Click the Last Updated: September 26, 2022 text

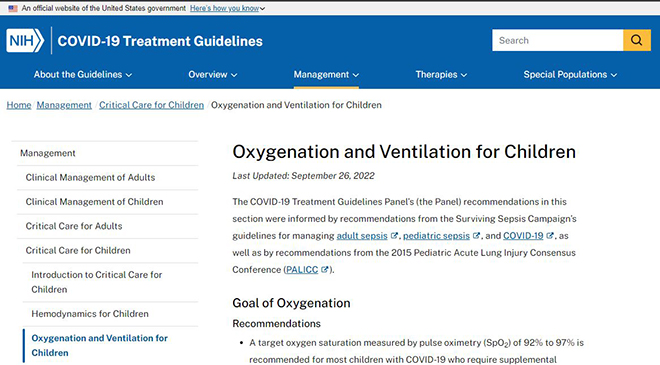pyautogui.click(x=303, y=176)
